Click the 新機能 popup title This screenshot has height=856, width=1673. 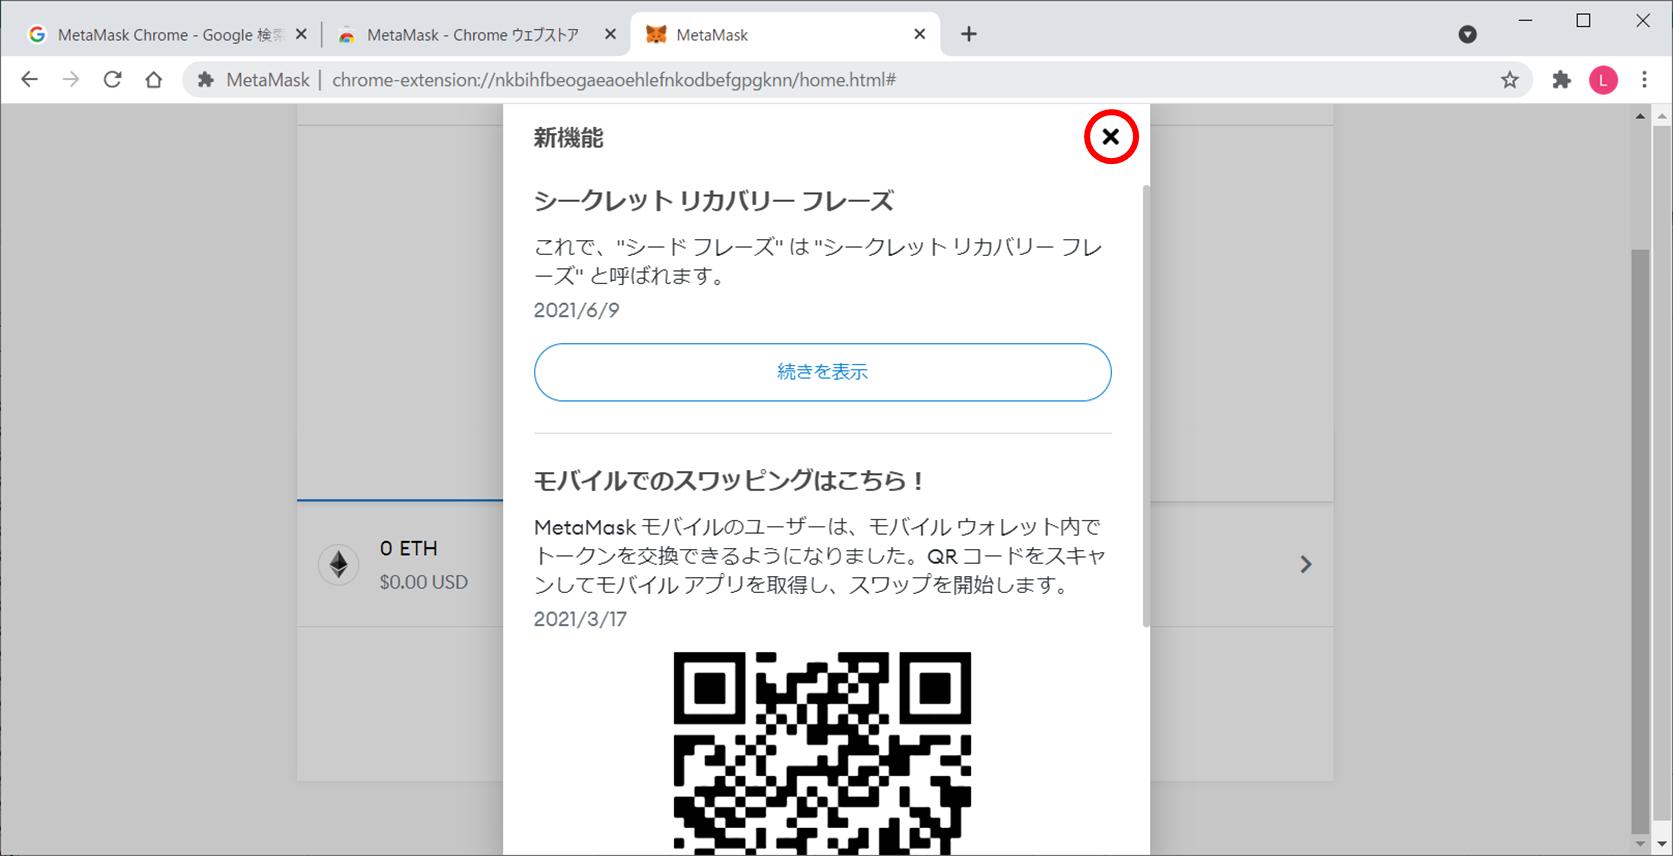[x=568, y=138]
